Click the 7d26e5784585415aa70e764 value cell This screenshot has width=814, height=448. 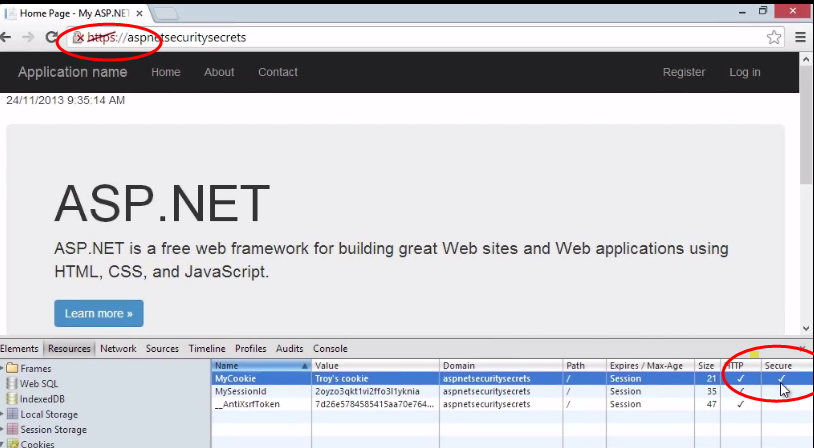click(374, 404)
